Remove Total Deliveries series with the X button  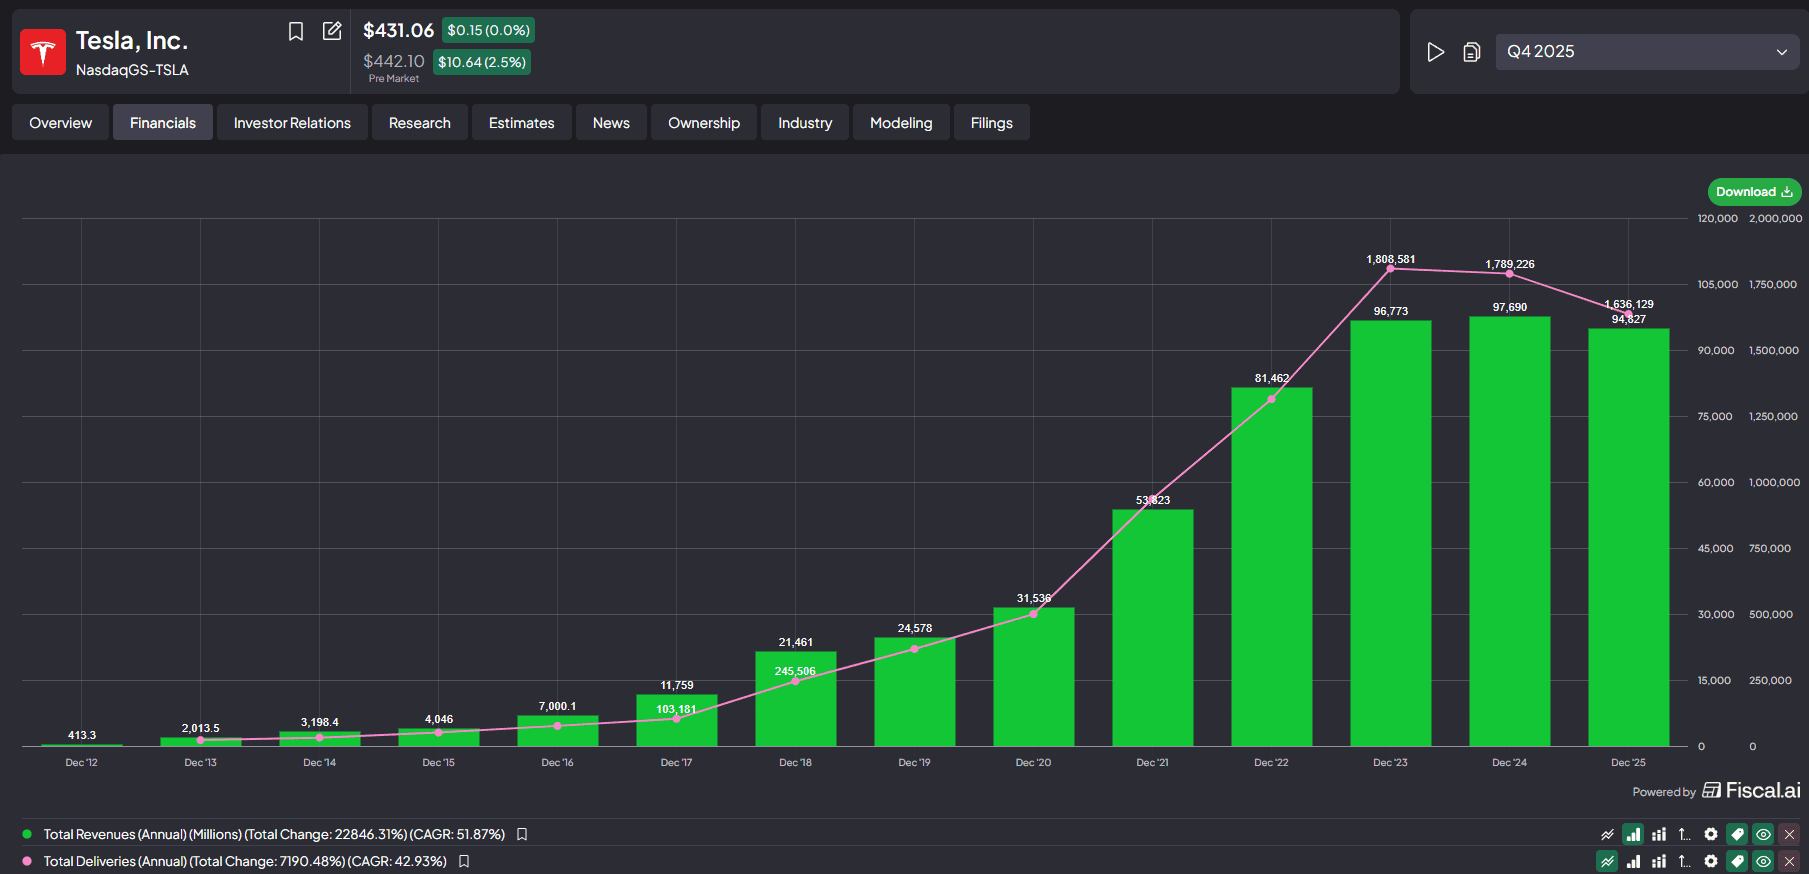click(1789, 861)
